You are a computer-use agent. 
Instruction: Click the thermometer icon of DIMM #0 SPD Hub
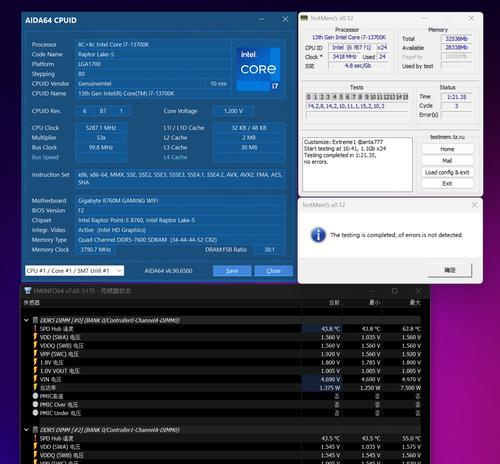(35, 329)
